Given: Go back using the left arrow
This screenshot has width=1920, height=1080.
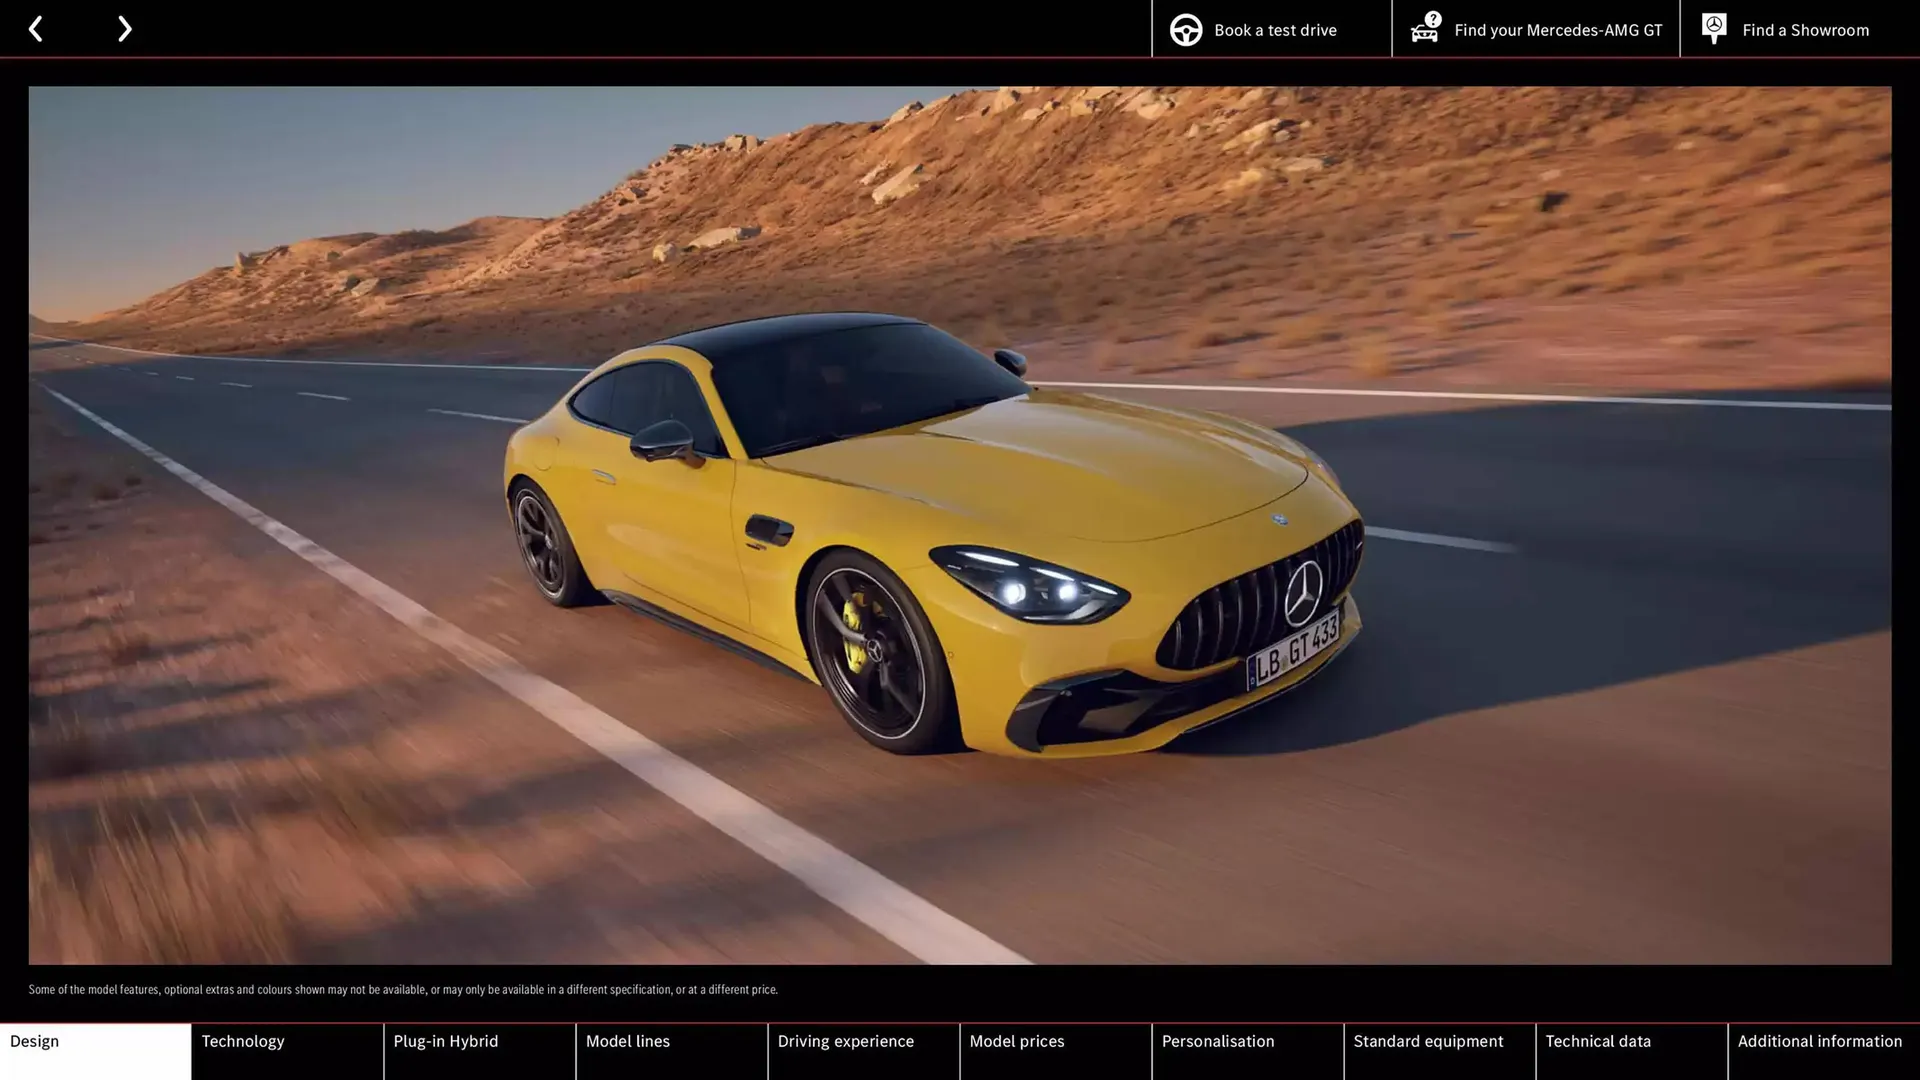Looking at the screenshot, I should 36,28.
